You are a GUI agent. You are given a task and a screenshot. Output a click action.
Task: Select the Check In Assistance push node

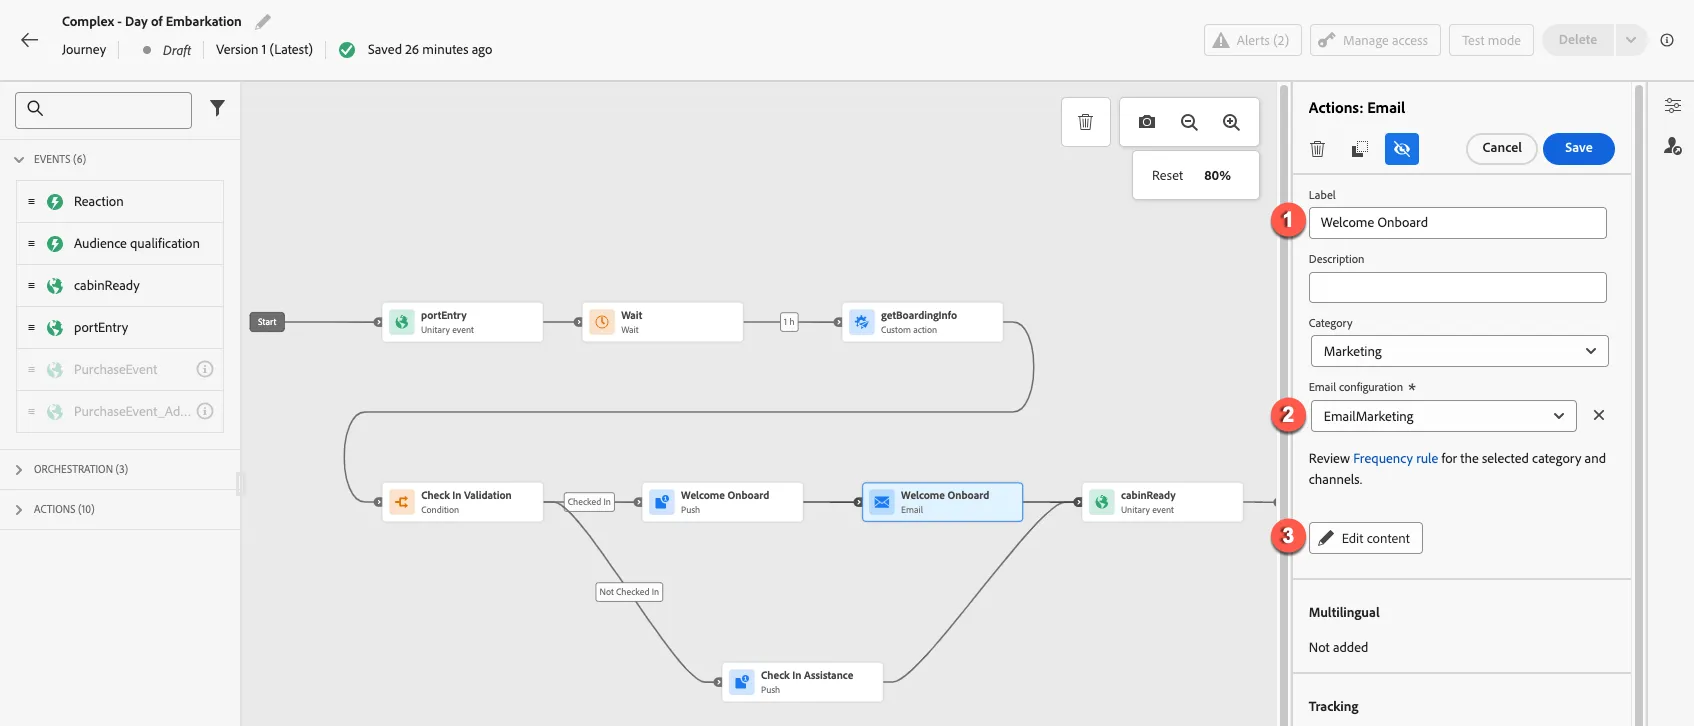(x=803, y=682)
